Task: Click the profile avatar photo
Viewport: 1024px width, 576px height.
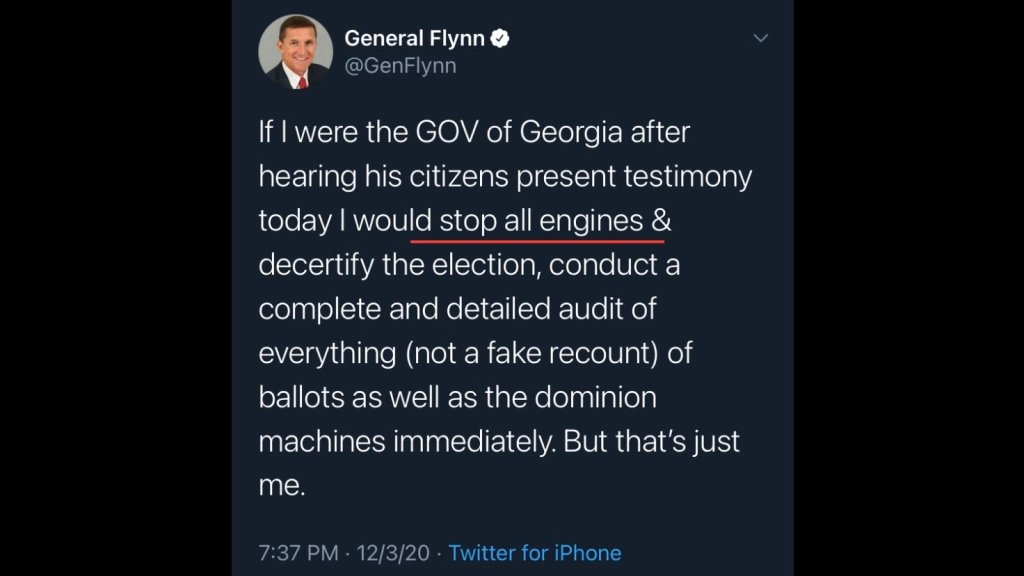Action: [295, 52]
